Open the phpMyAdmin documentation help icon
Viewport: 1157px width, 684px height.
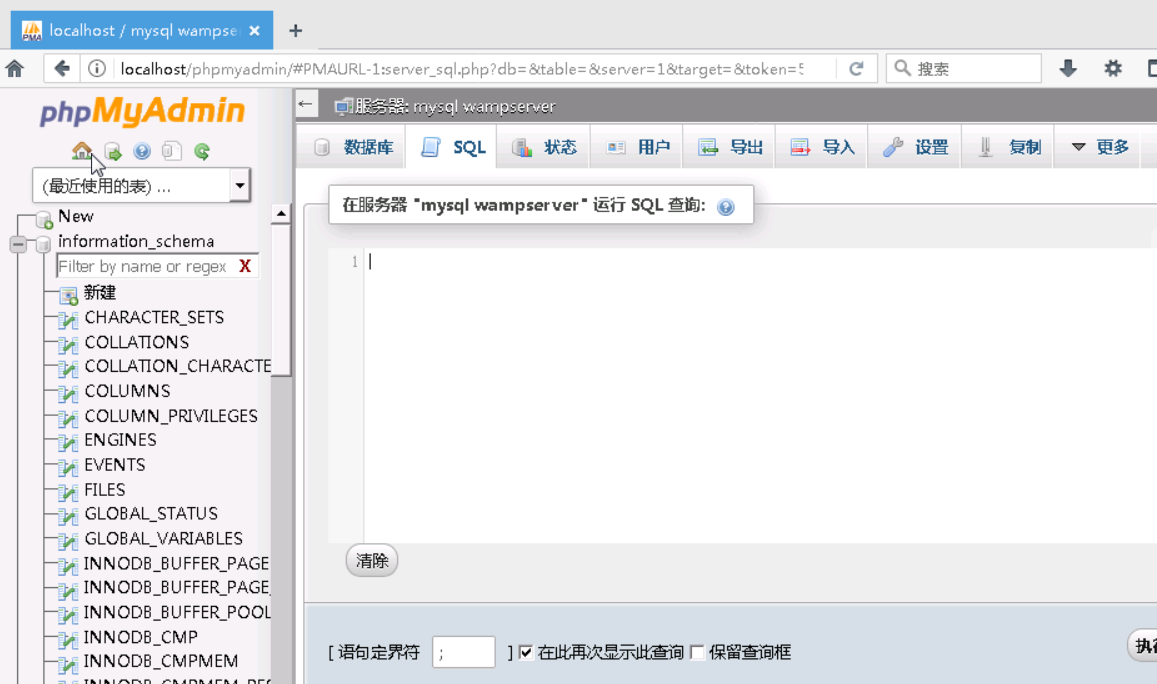pos(142,151)
